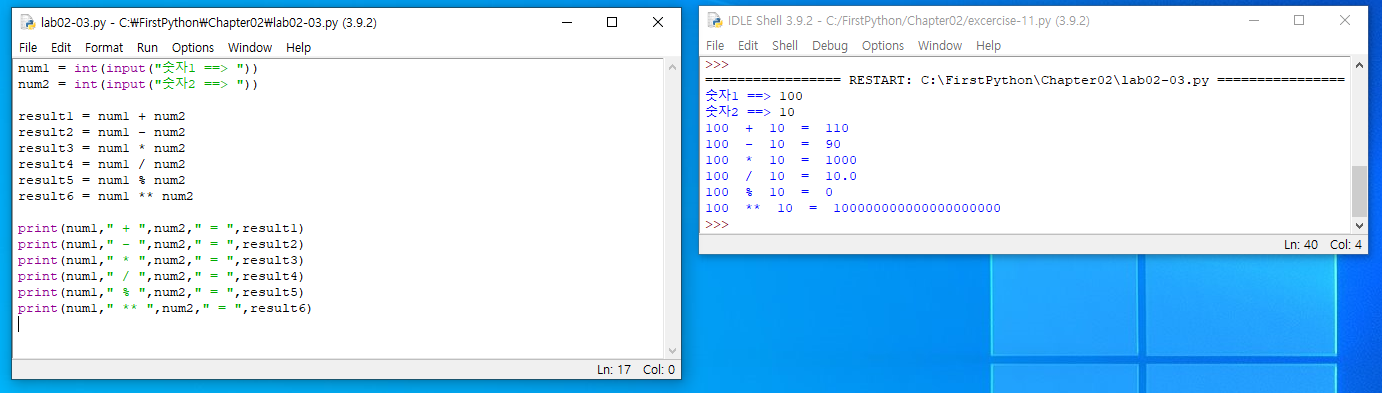Viewport: 1382px width, 393px height.
Task: Click the editor line 'result2 = num1 - num2'
Action: click(101, 132)
